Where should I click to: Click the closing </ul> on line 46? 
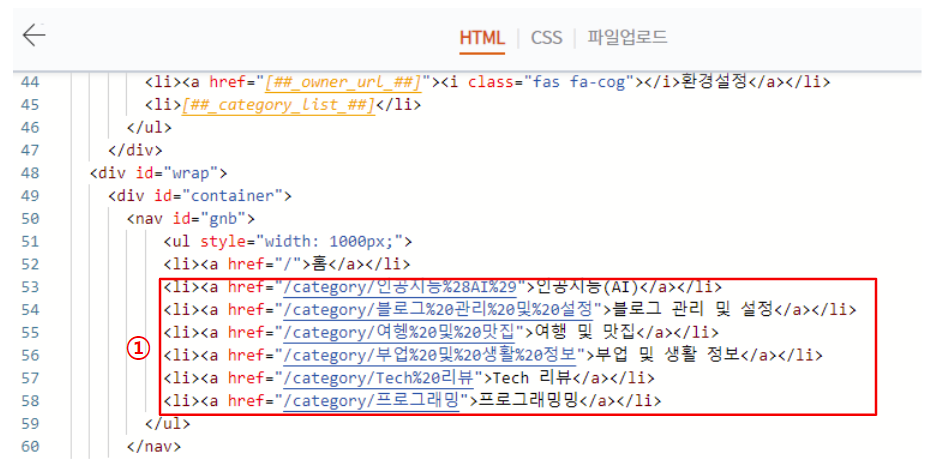pyautogui.click(x=149, y=127)
